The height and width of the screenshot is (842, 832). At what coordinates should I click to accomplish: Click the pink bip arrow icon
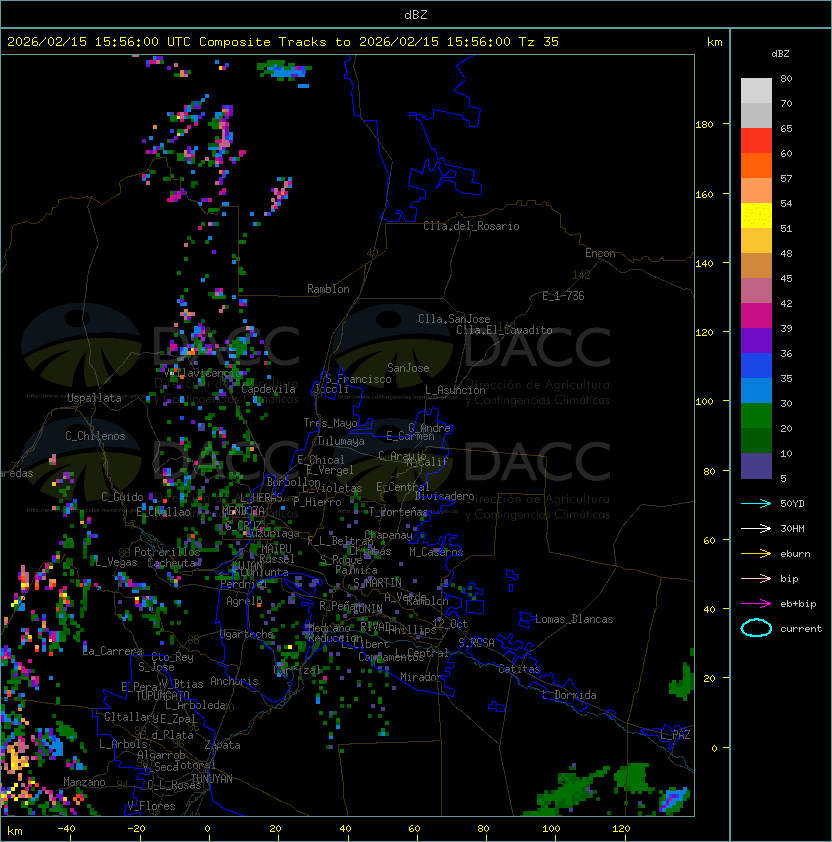point(756,578)
